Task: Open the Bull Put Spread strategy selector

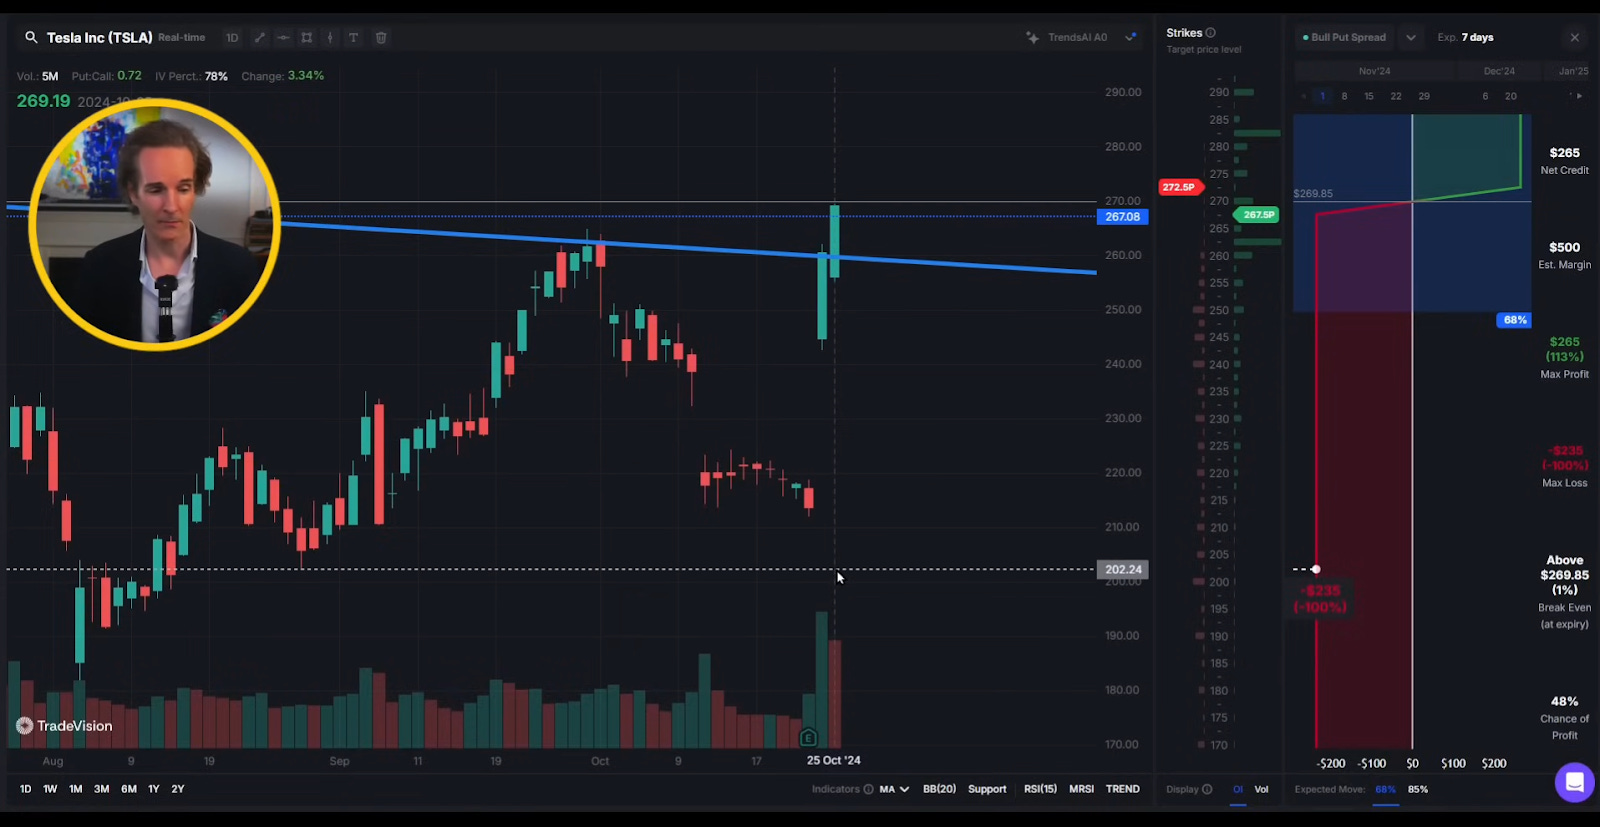Action: [1345, 38]
